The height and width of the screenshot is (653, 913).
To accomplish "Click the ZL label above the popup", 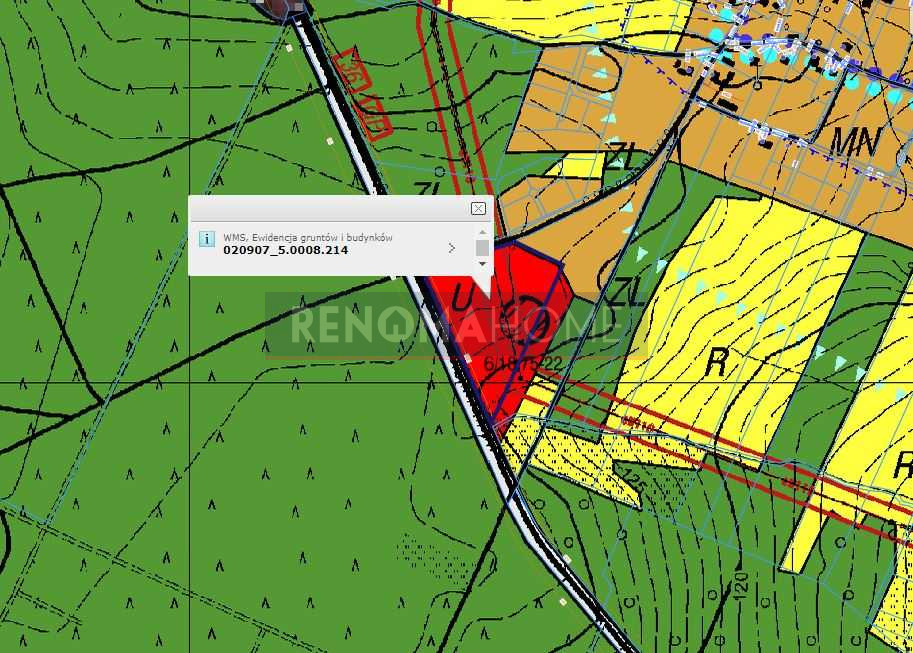I will [429, 190].
